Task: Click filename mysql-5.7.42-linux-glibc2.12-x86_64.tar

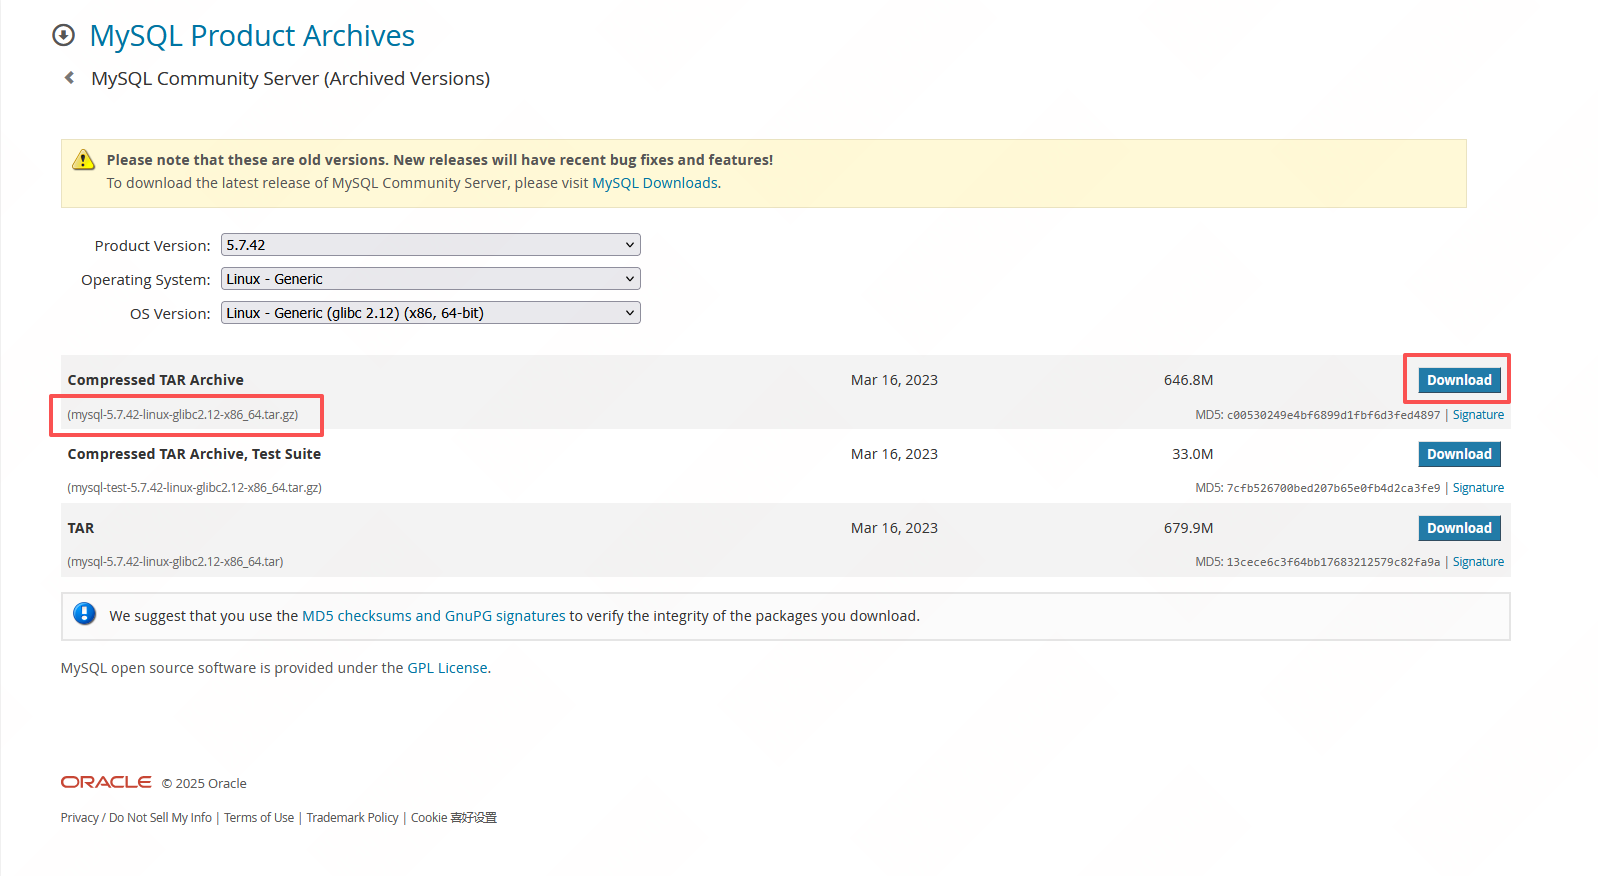Action: [175, 562]
